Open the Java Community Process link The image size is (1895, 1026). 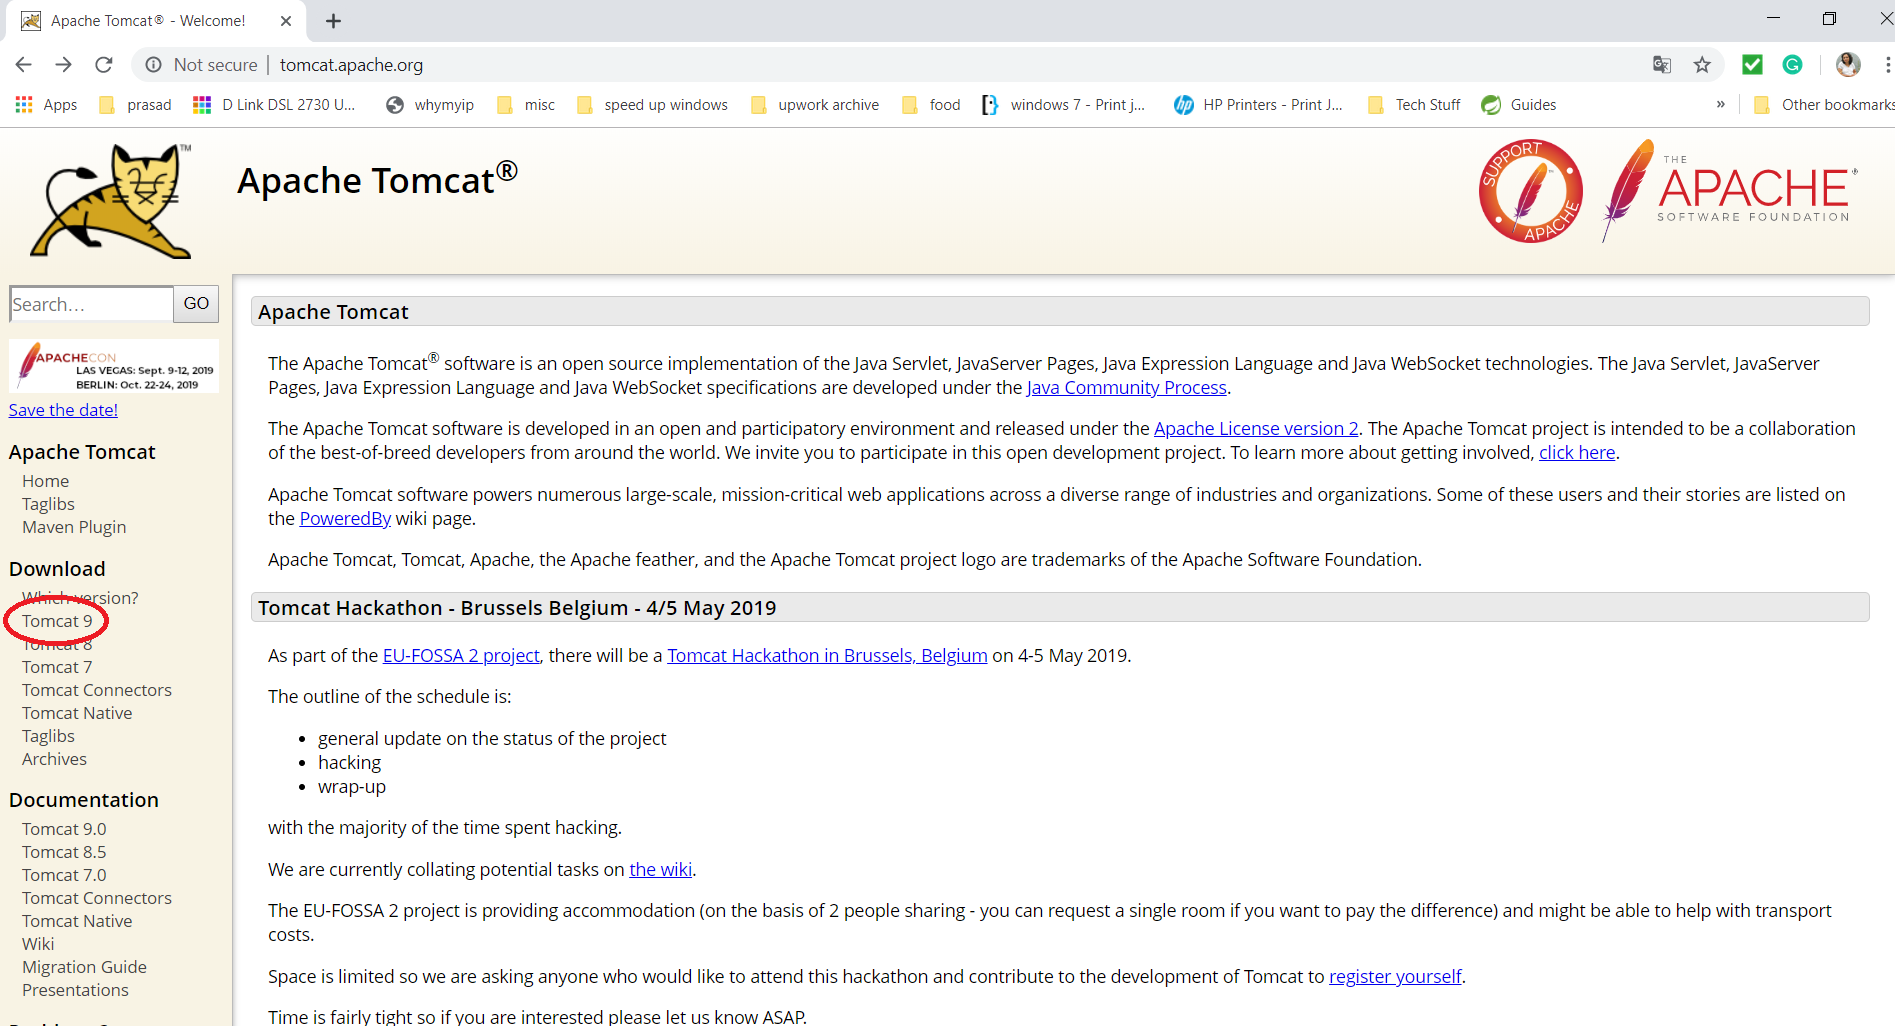[1126, 388]
